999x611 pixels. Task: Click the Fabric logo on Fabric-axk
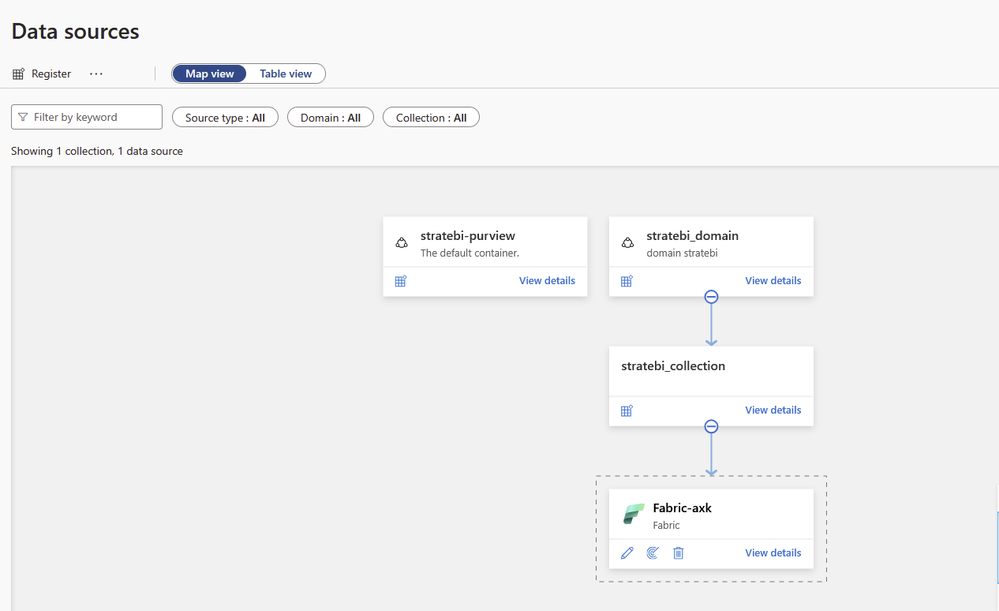pyautogui.click(x=633, y=514)
